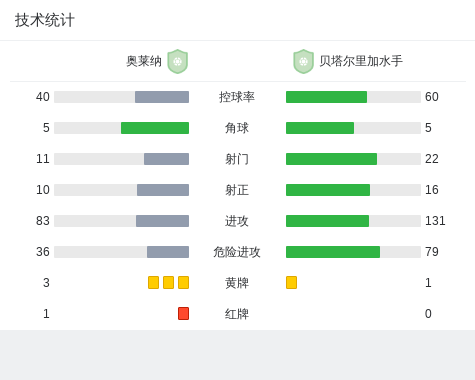
Task: Open the 贝塔尔里加水手 team name link
Action: (x=361, y=61)
